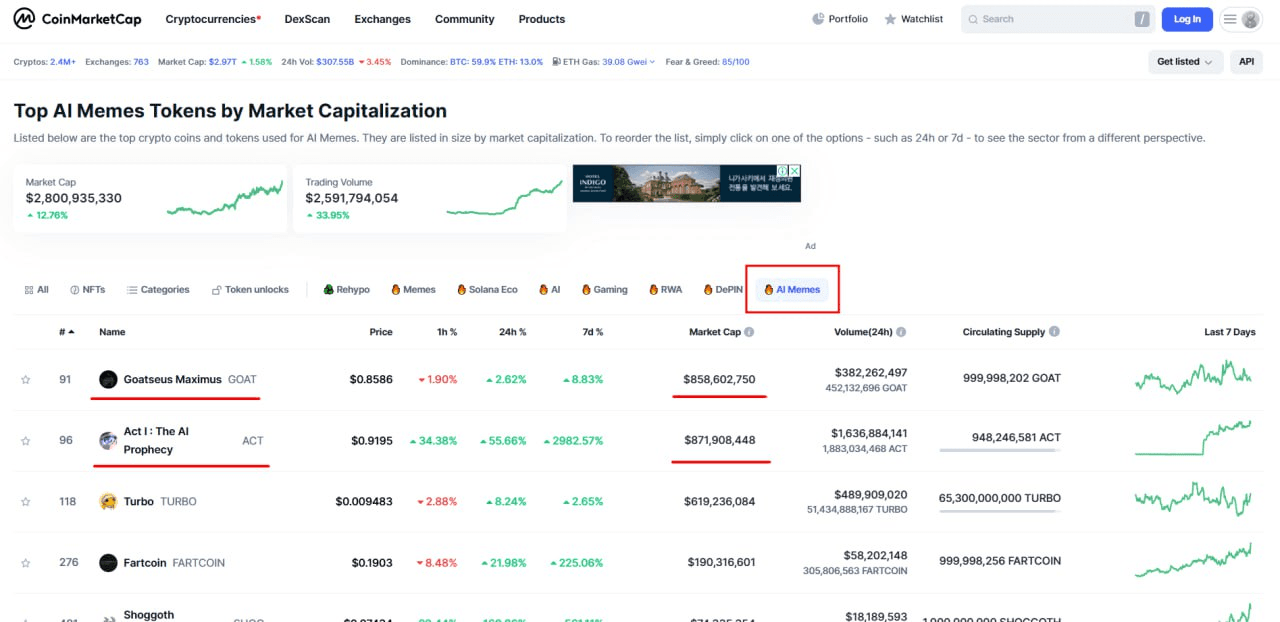Screen dimensions: 1280x622
Task: Click the slash shortcut icon in the search box
Action: pyautogui.click(x=1142, y=19)
